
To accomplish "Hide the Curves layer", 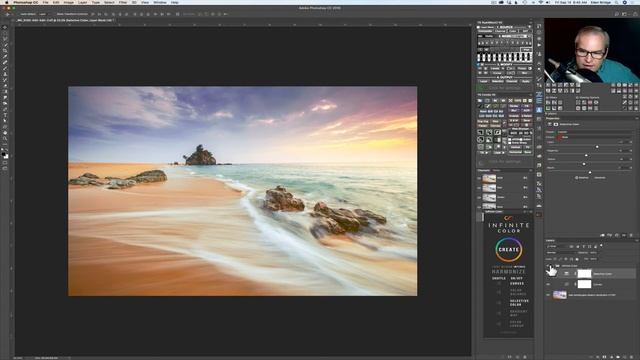I will pos(548,284).
